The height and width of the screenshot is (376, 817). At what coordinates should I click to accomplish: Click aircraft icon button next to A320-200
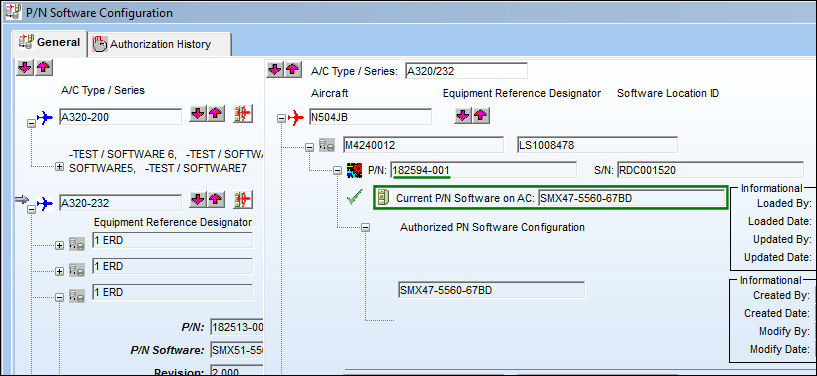pos(243,114)
